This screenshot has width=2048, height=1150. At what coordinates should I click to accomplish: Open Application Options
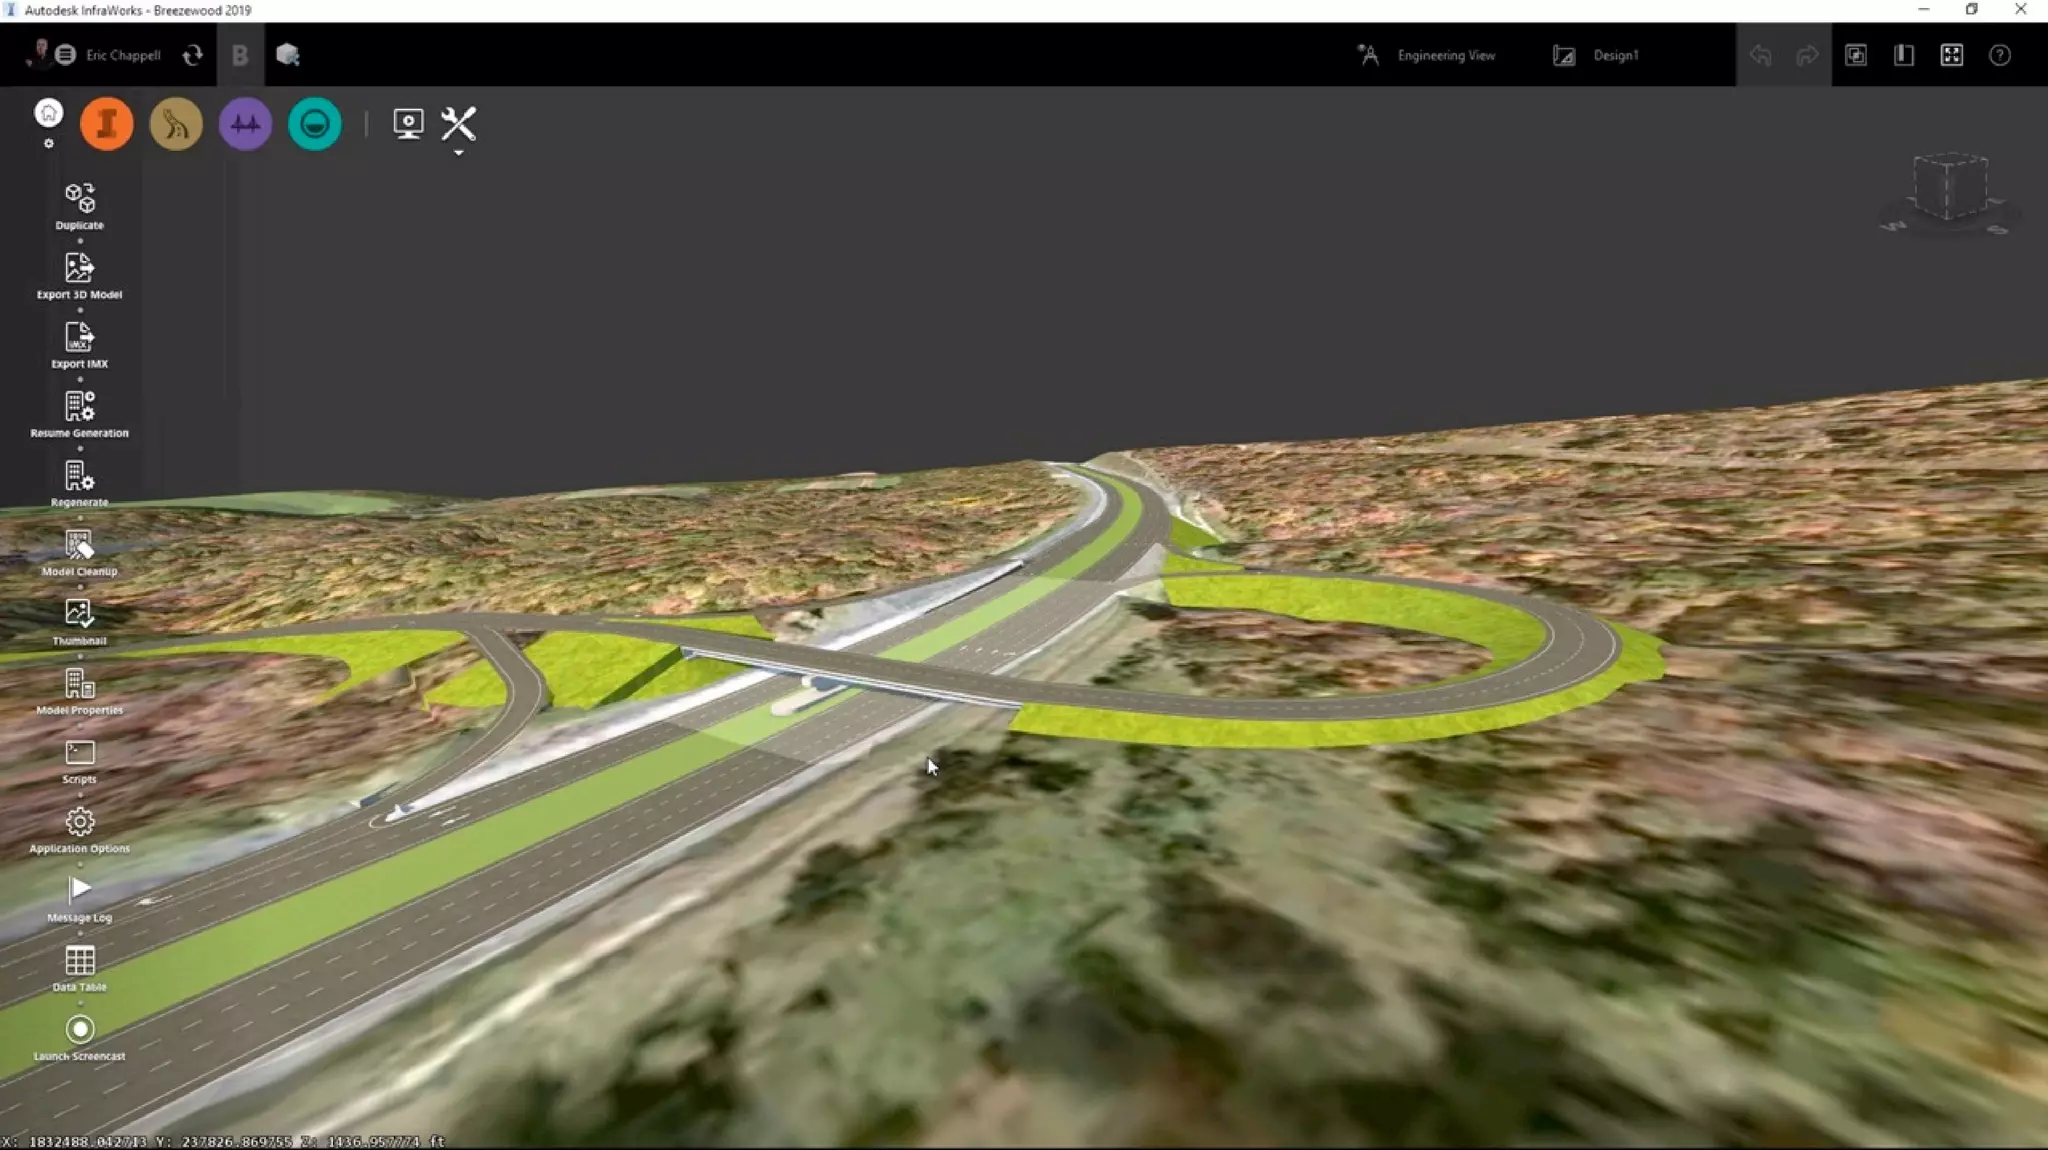pos(80,822)
